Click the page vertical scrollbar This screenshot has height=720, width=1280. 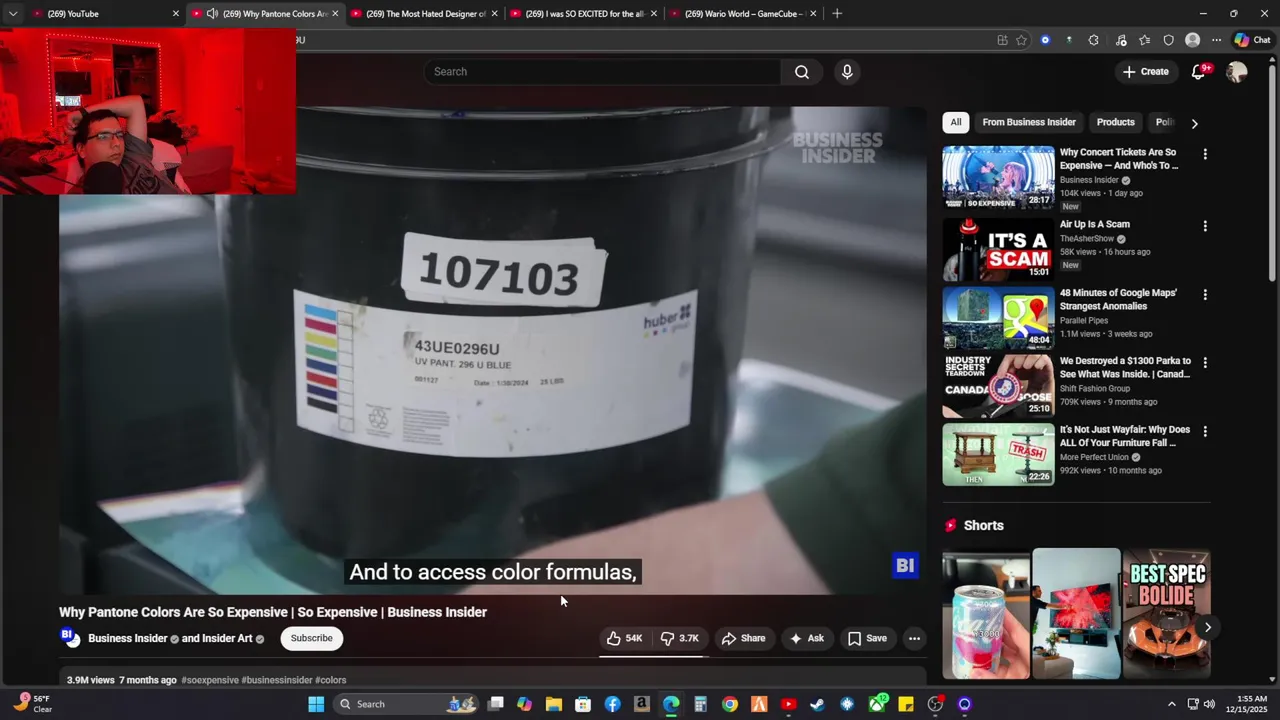[1272, 170]
